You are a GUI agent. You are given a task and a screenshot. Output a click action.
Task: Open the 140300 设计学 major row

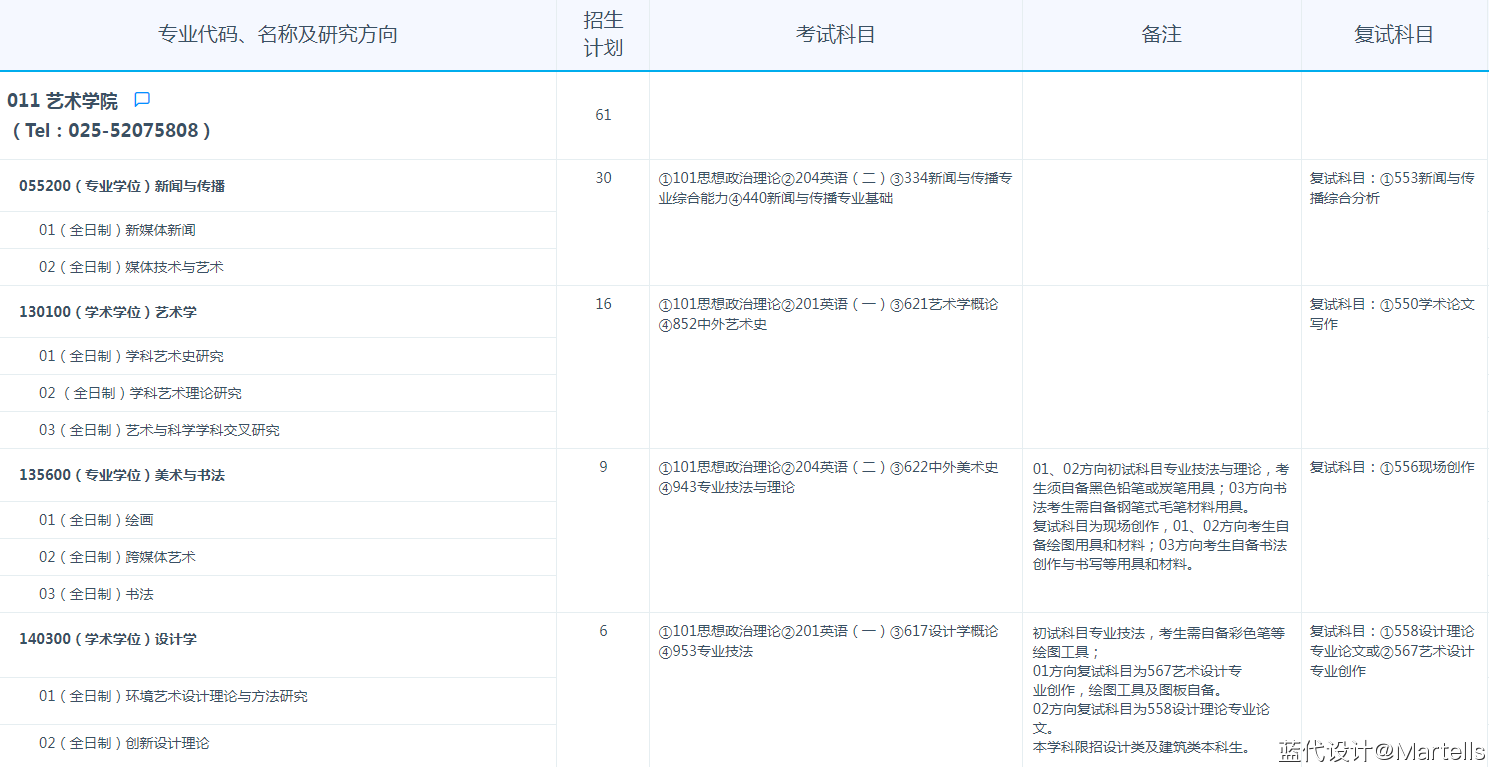108,639
